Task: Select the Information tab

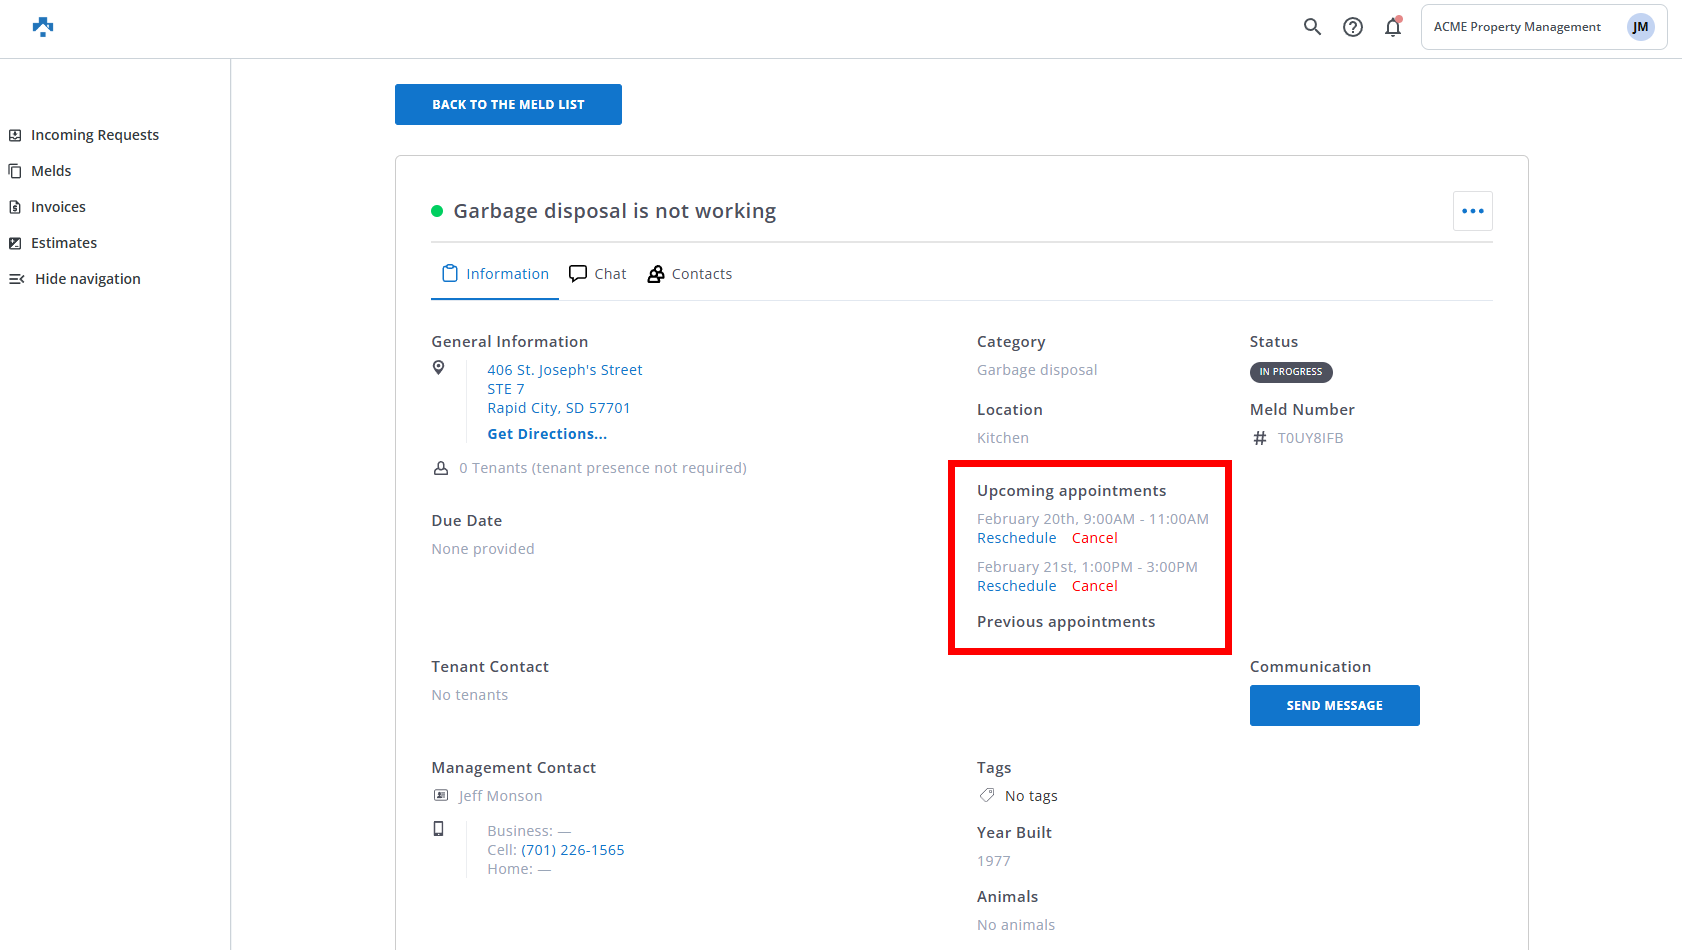Action: [x=496, y=274]
